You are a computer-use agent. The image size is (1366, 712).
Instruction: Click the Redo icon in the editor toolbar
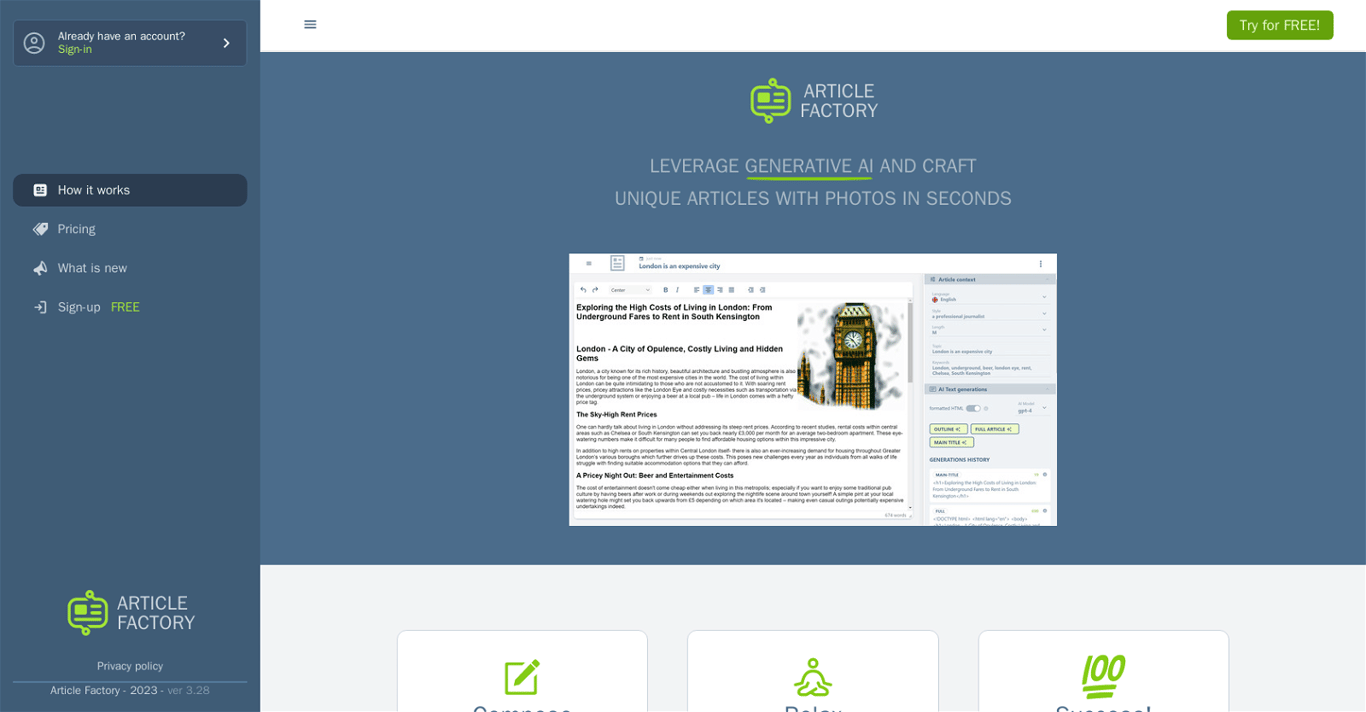(x=595, y=290)
